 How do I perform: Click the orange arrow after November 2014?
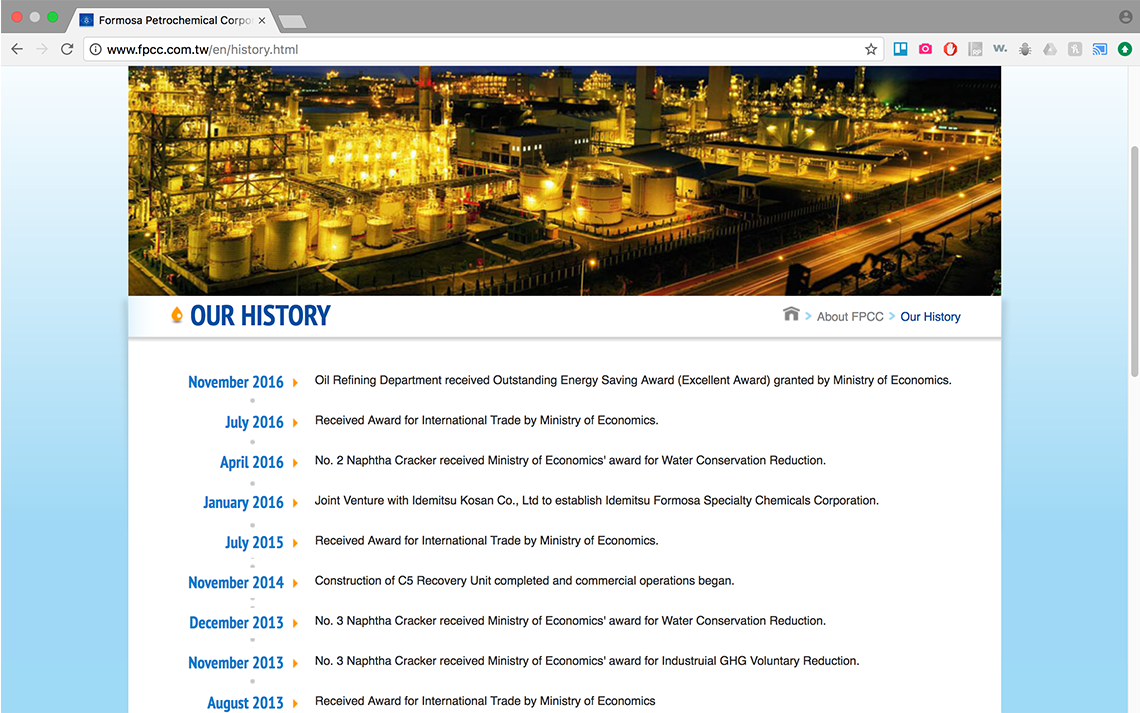pyautogui.click(x=295, y=583)
